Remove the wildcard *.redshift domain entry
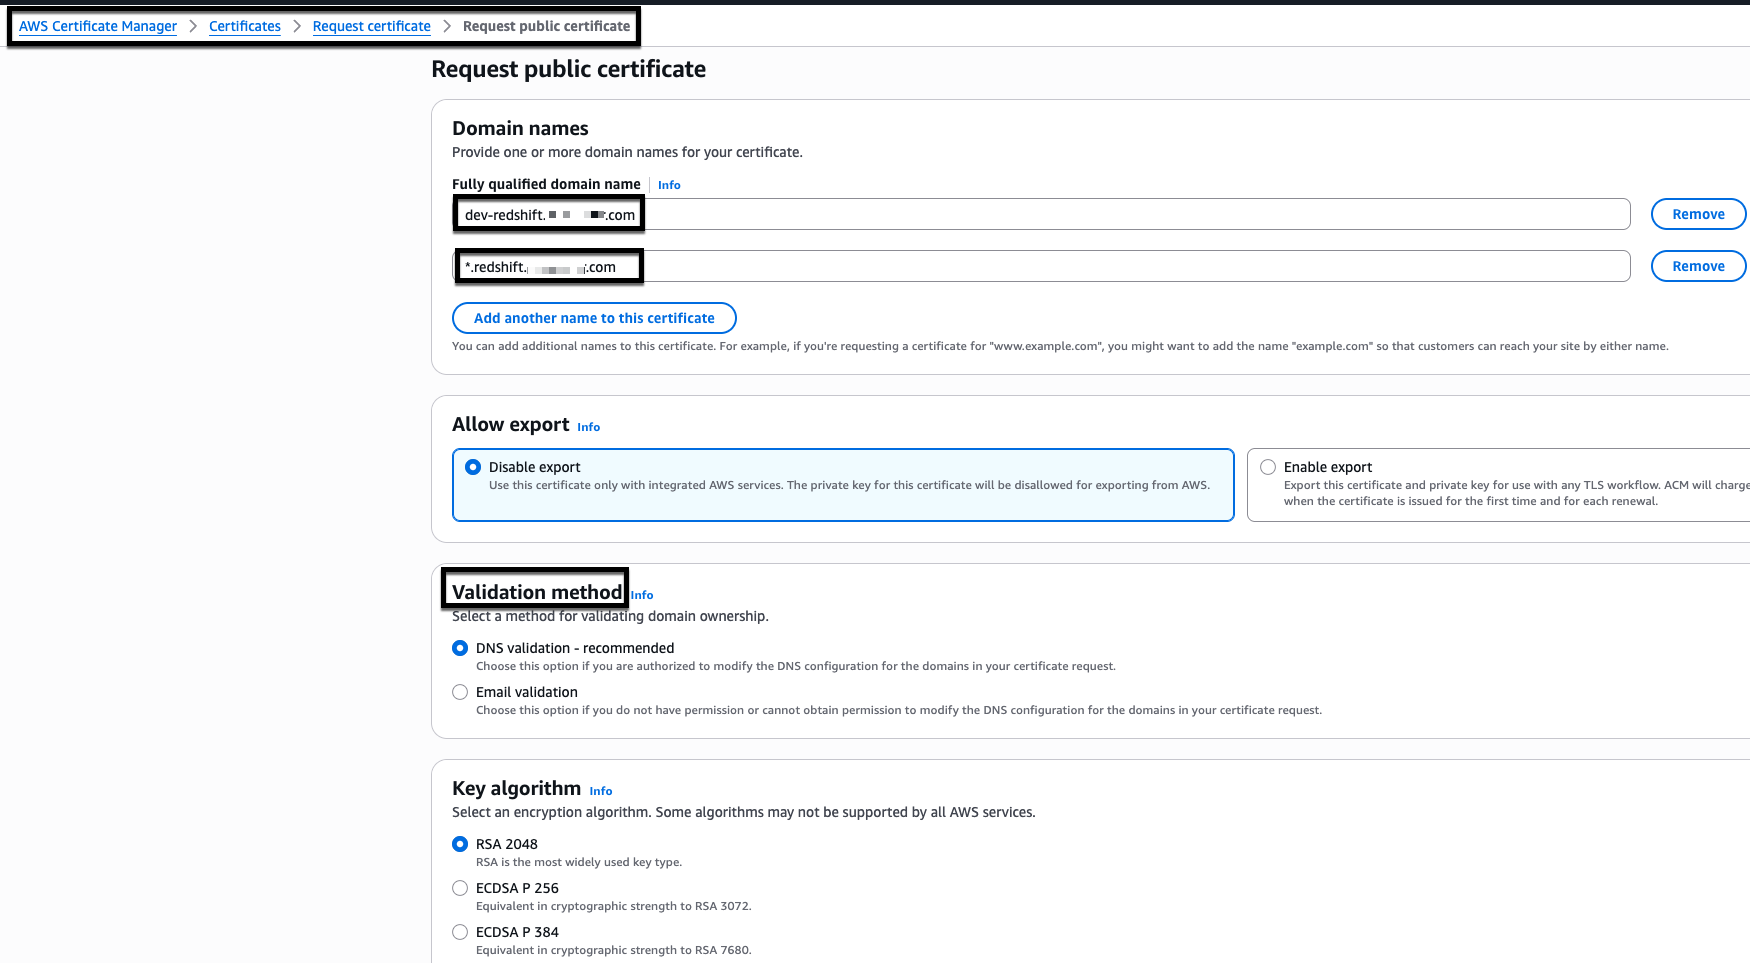Viewport: 1750px width, 963px height. point(1698,266)
